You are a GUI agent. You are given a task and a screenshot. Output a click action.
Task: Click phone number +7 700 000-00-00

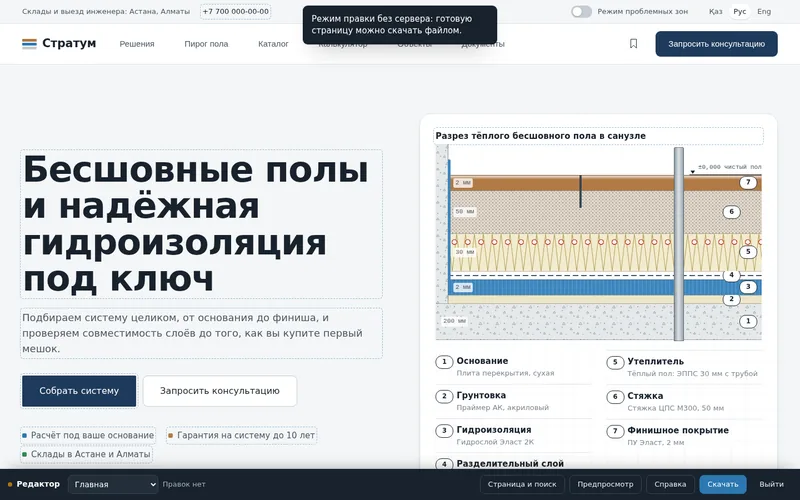pyautogui.click(x=235, y=11)
